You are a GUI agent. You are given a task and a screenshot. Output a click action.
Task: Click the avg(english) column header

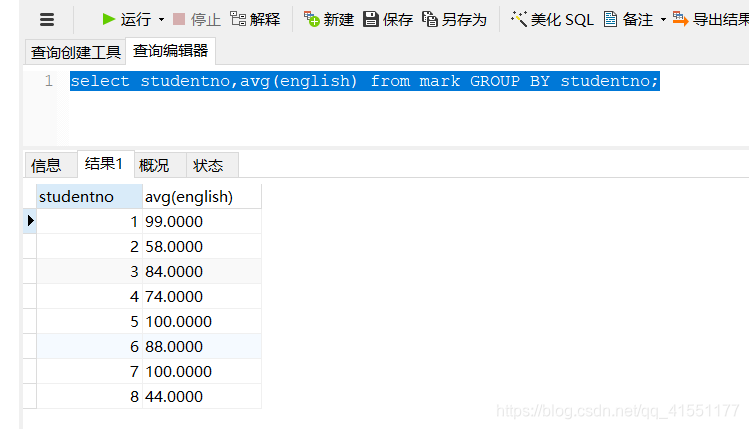pos(202,196)
